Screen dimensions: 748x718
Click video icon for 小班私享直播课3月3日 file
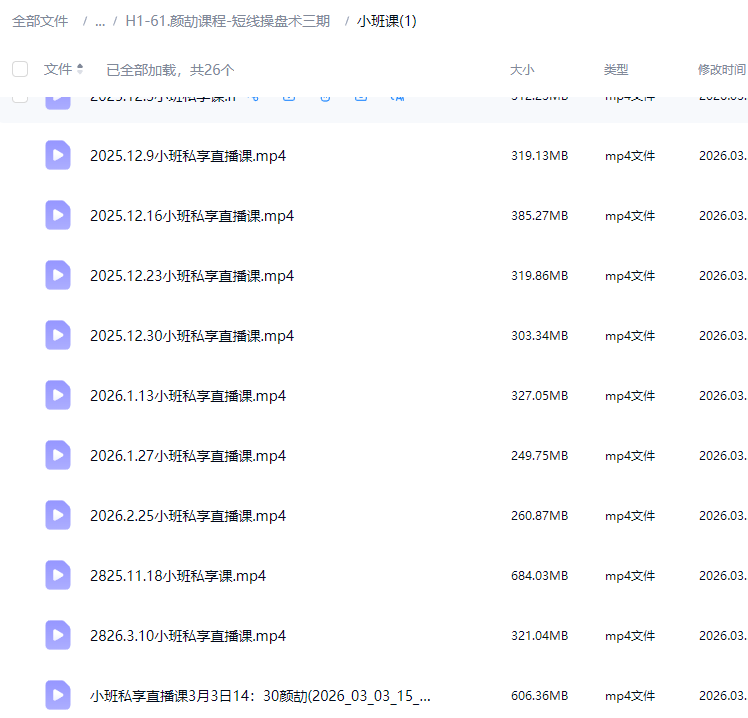coord(58,696)
